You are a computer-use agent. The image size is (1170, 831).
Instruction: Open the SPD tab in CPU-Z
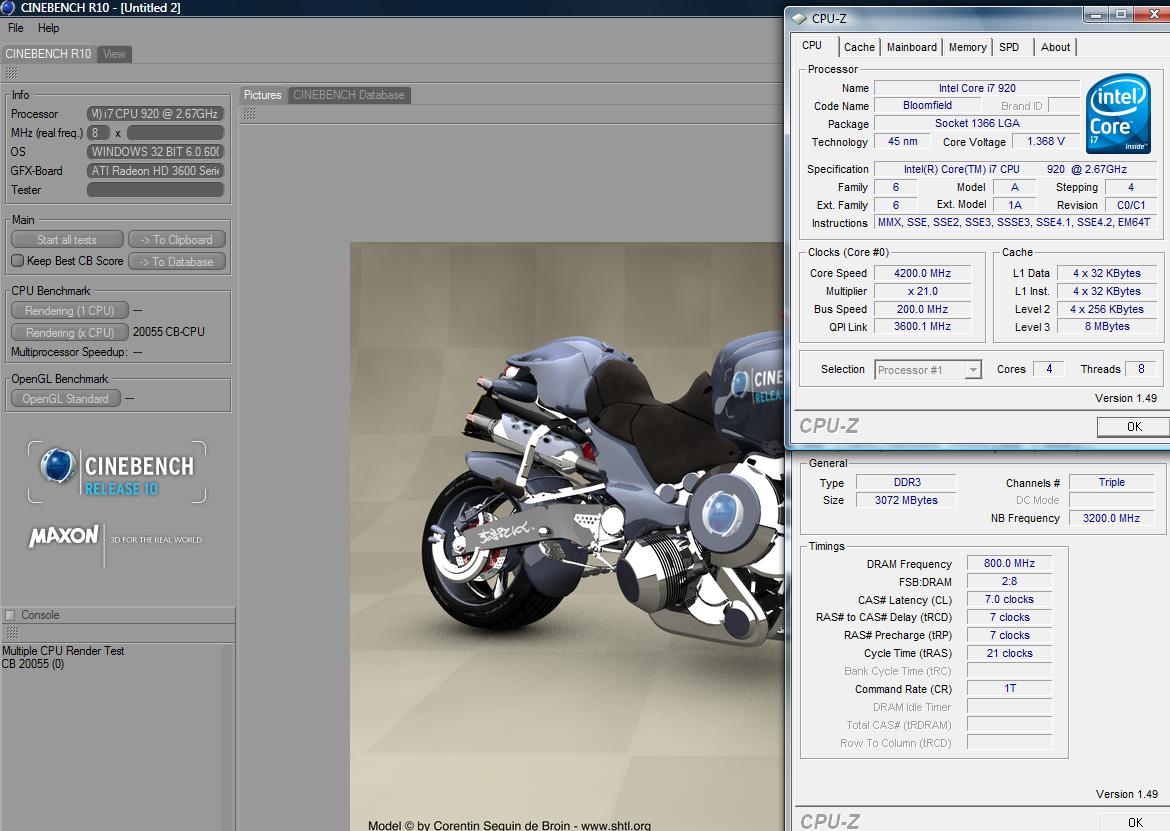coord(1009,47)
